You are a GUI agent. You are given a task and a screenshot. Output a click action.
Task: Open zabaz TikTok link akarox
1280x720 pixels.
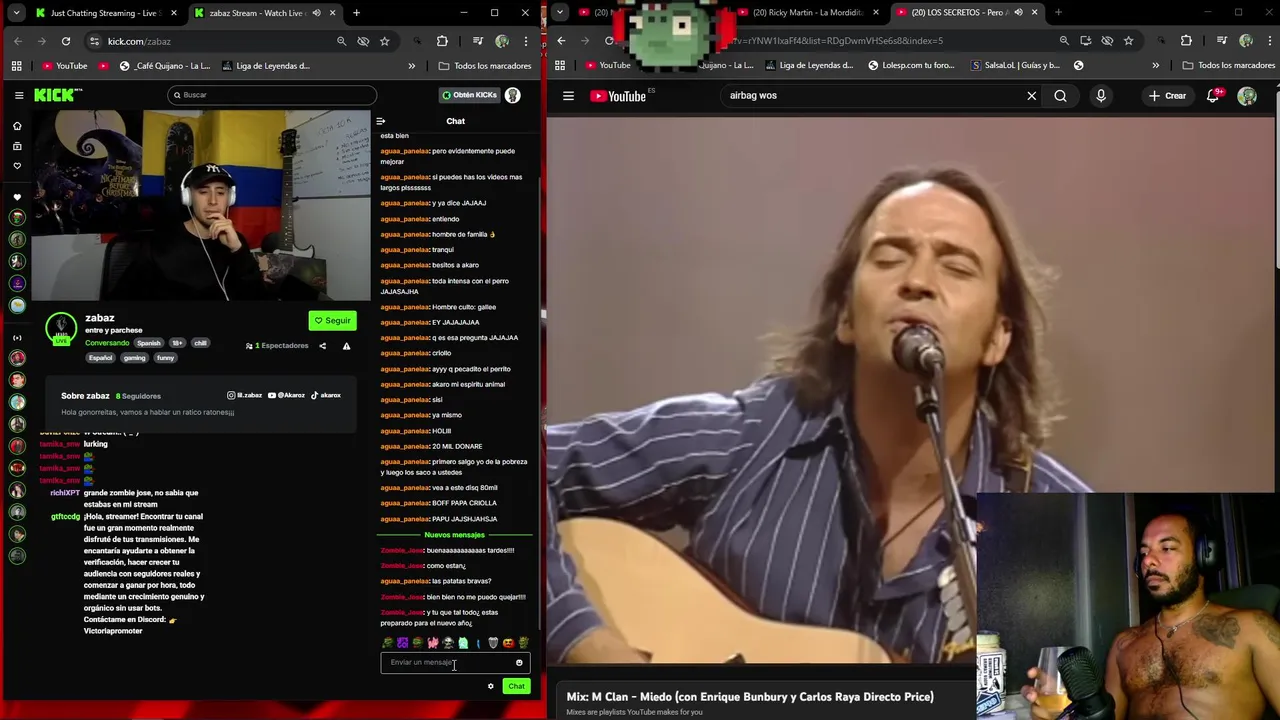click(326, 395)
